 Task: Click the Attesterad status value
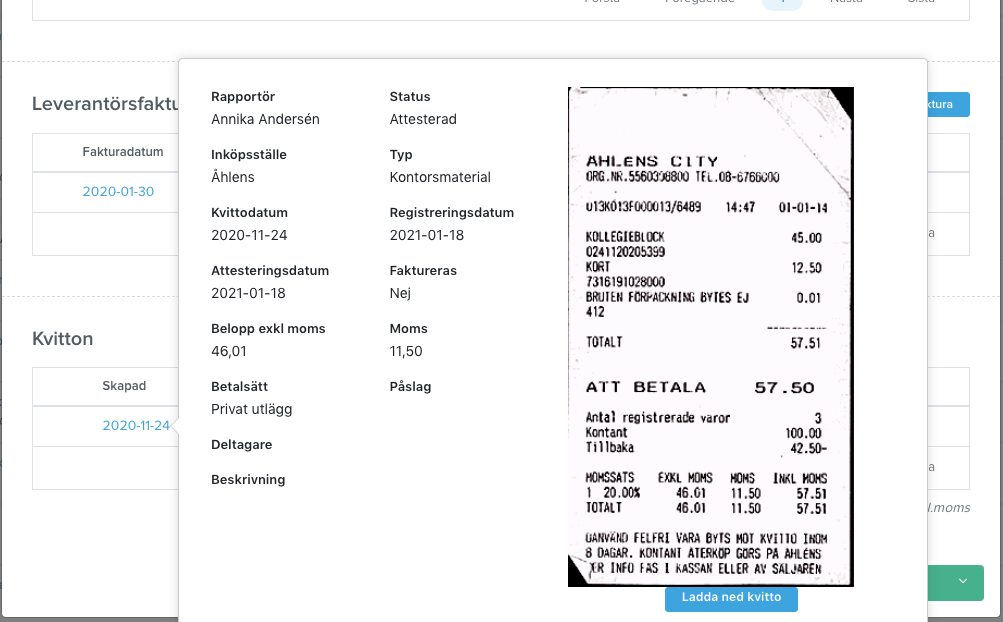tap(423, 120)
